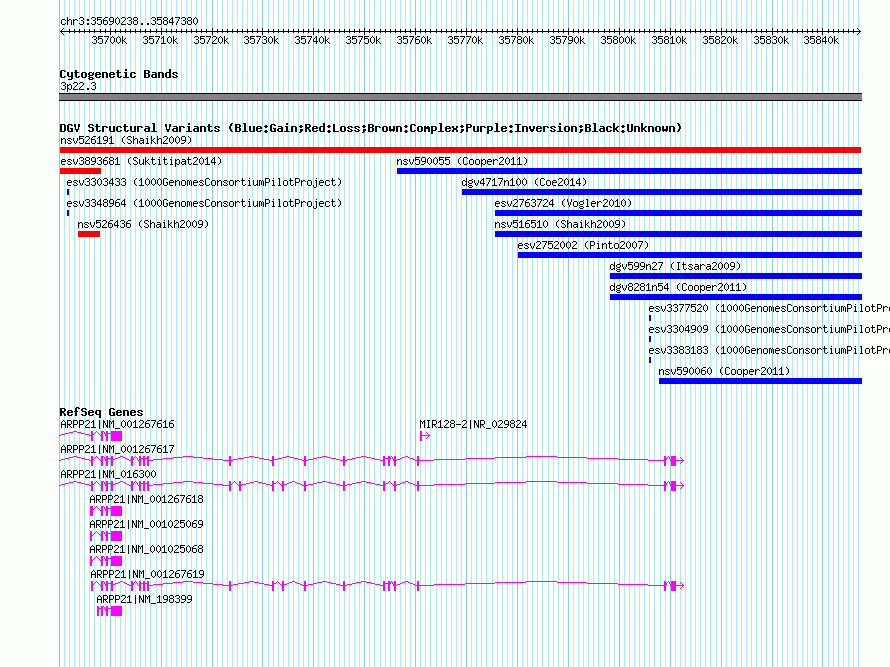Click the chr3:35690238..35847380 coordinate label

[129, 22]
